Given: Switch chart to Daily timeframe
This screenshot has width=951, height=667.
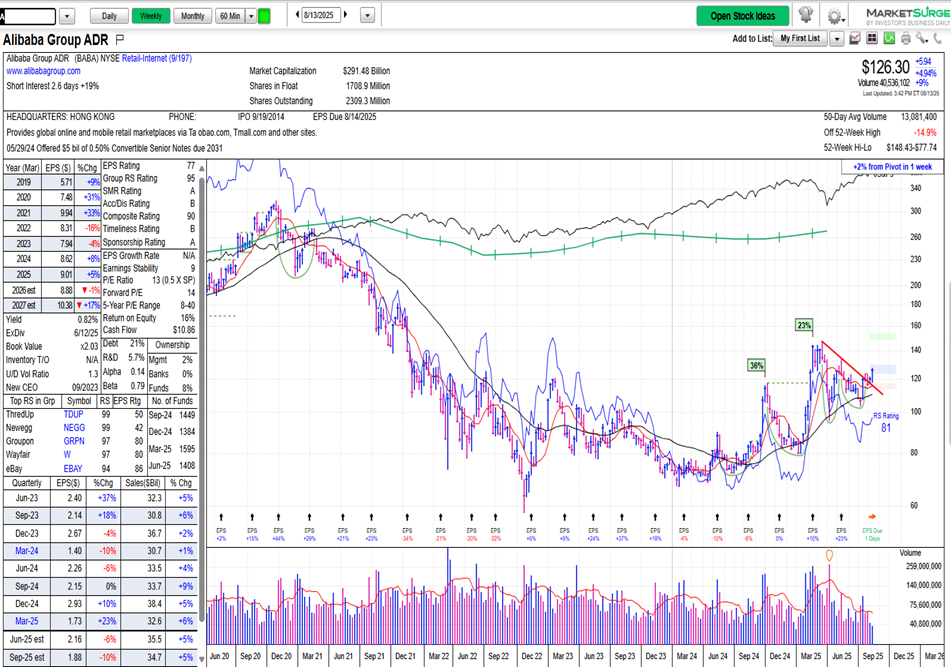Looking at the screenshot, I should click(108, 16).
